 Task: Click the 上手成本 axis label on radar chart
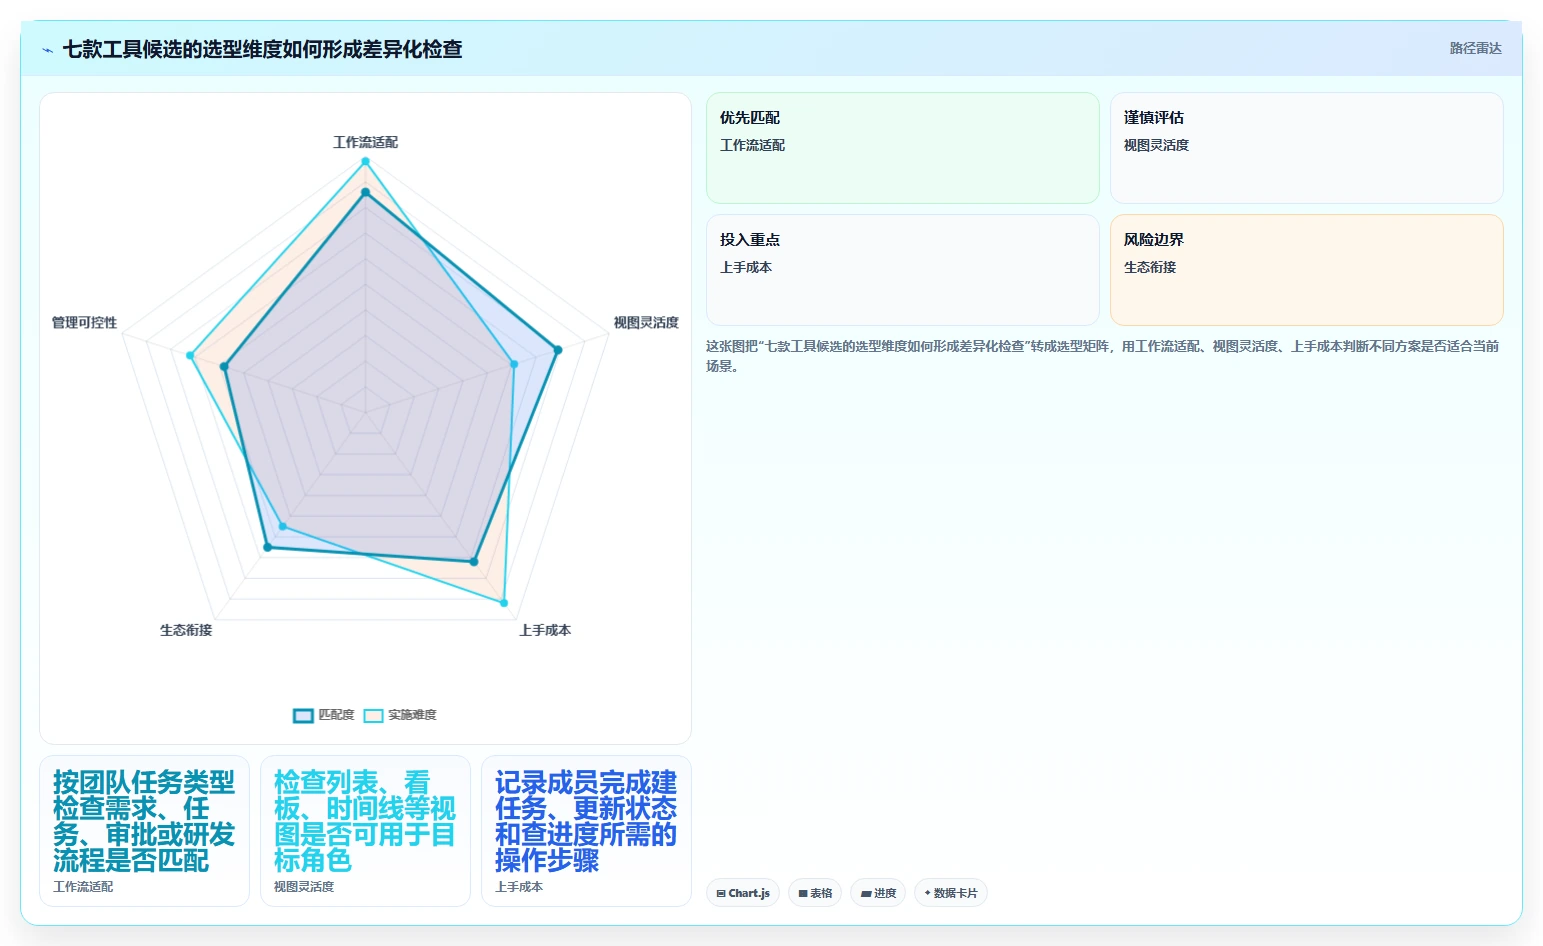point(545,630)
